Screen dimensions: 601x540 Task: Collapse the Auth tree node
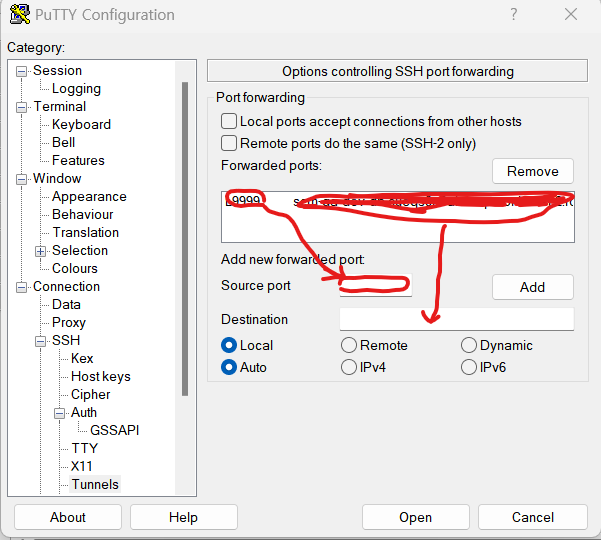tap(59, 413)
